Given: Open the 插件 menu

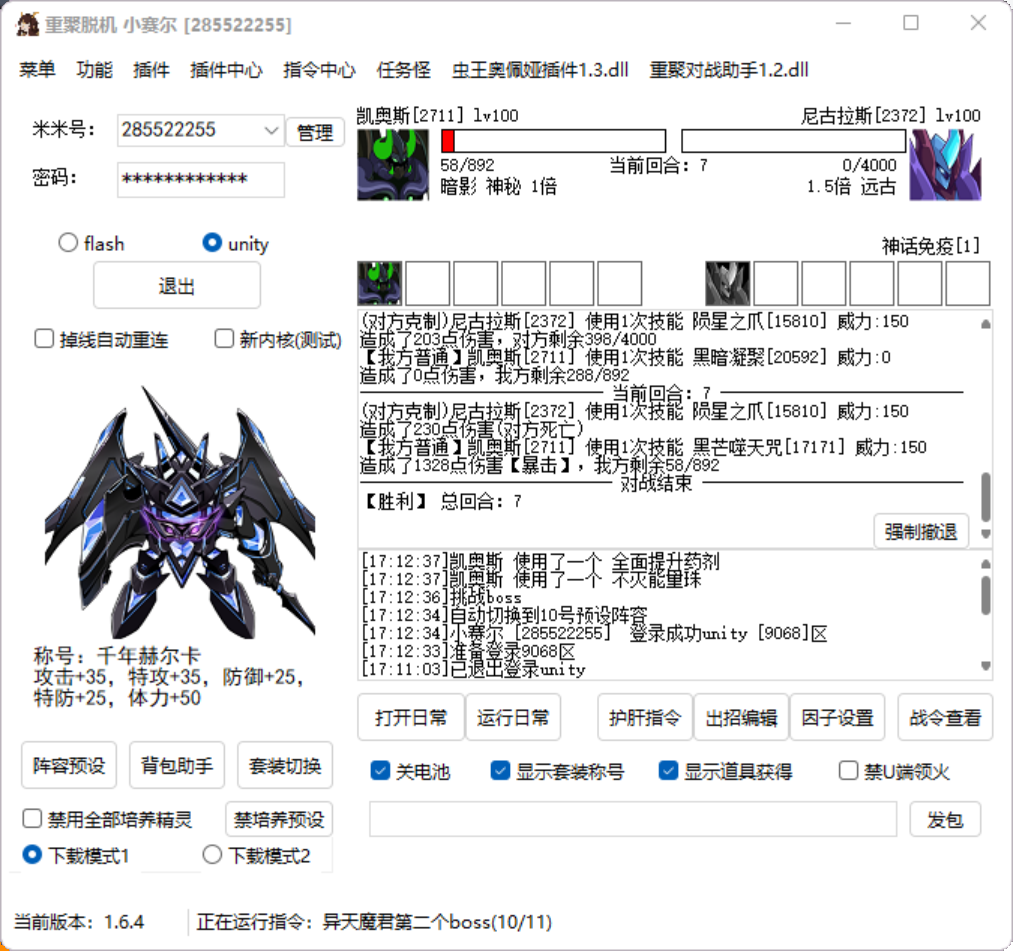Looking at the screenshot, I should (151, 70).
